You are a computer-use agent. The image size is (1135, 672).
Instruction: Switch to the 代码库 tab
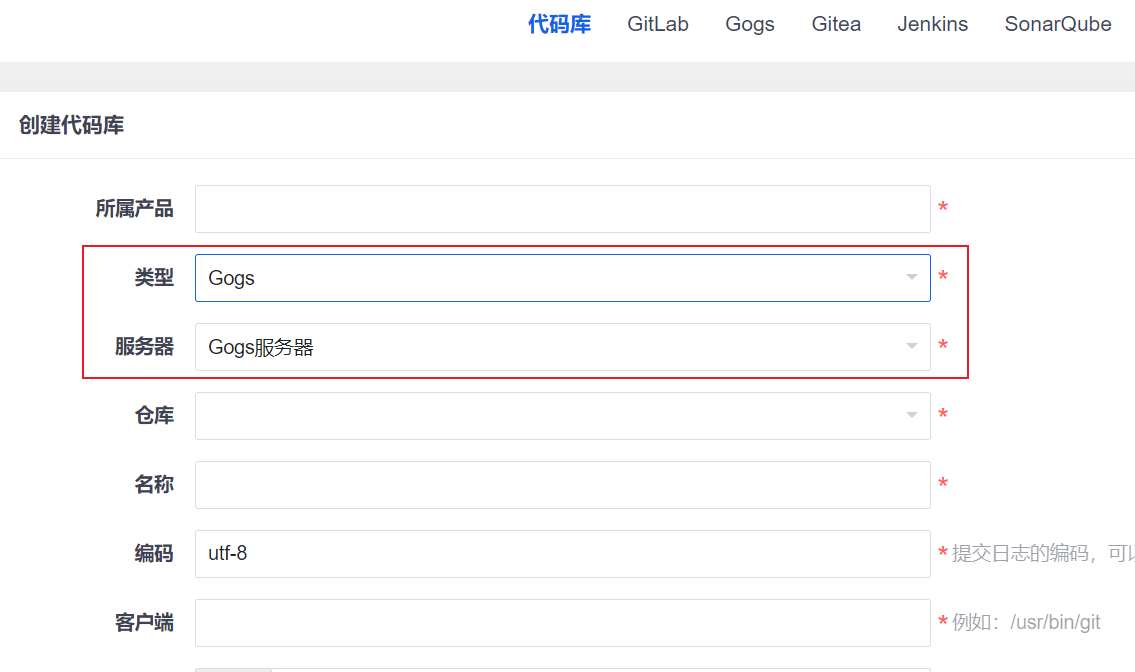click(x=559, y=24)
